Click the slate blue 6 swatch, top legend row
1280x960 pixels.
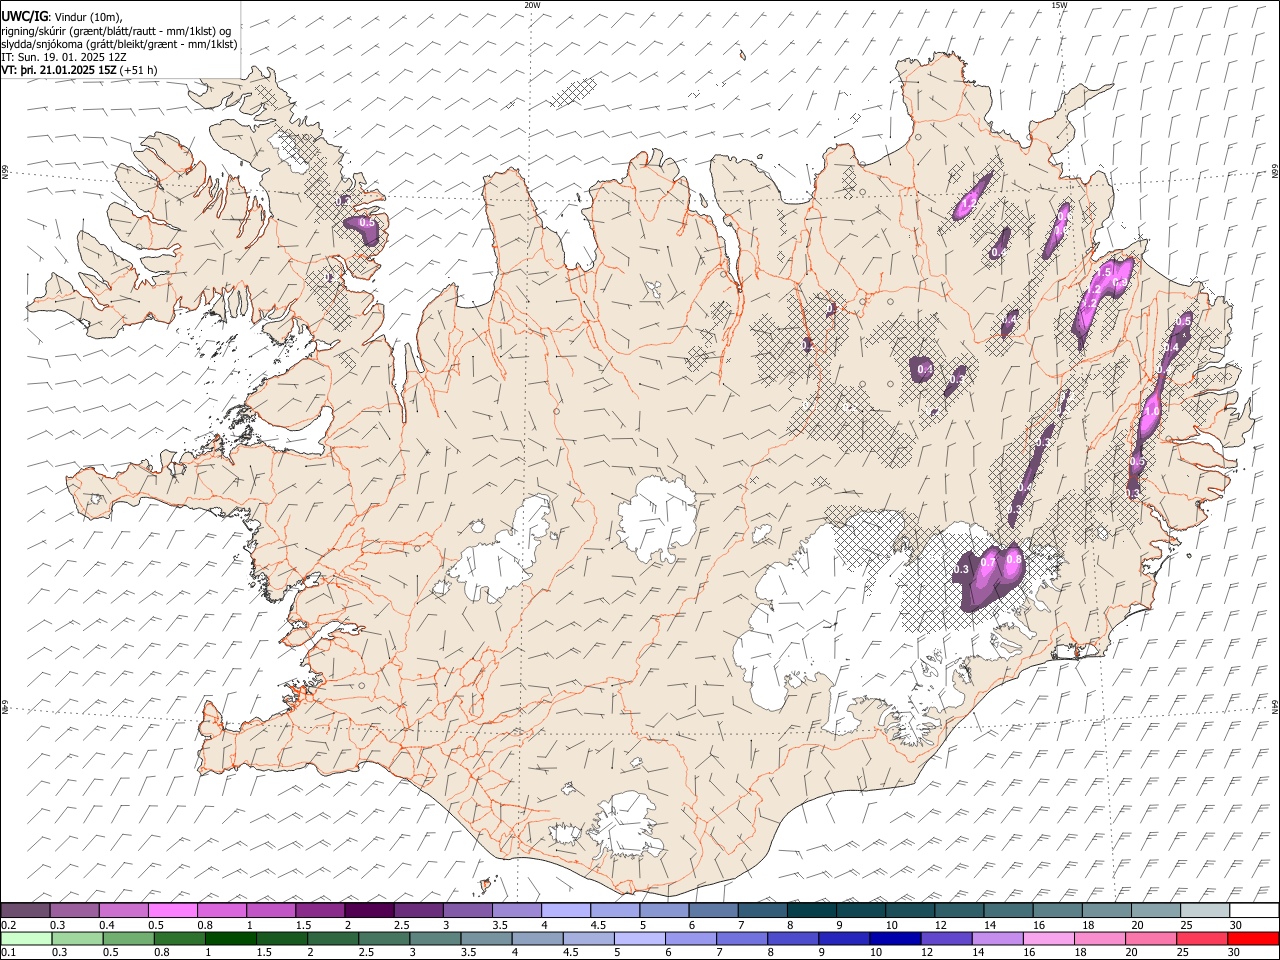[713, 910]
